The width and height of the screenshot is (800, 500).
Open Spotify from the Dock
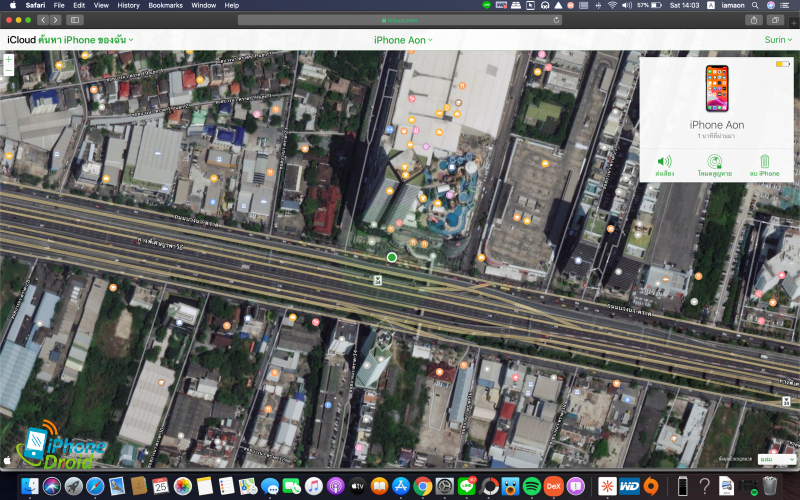click(532, 486)
